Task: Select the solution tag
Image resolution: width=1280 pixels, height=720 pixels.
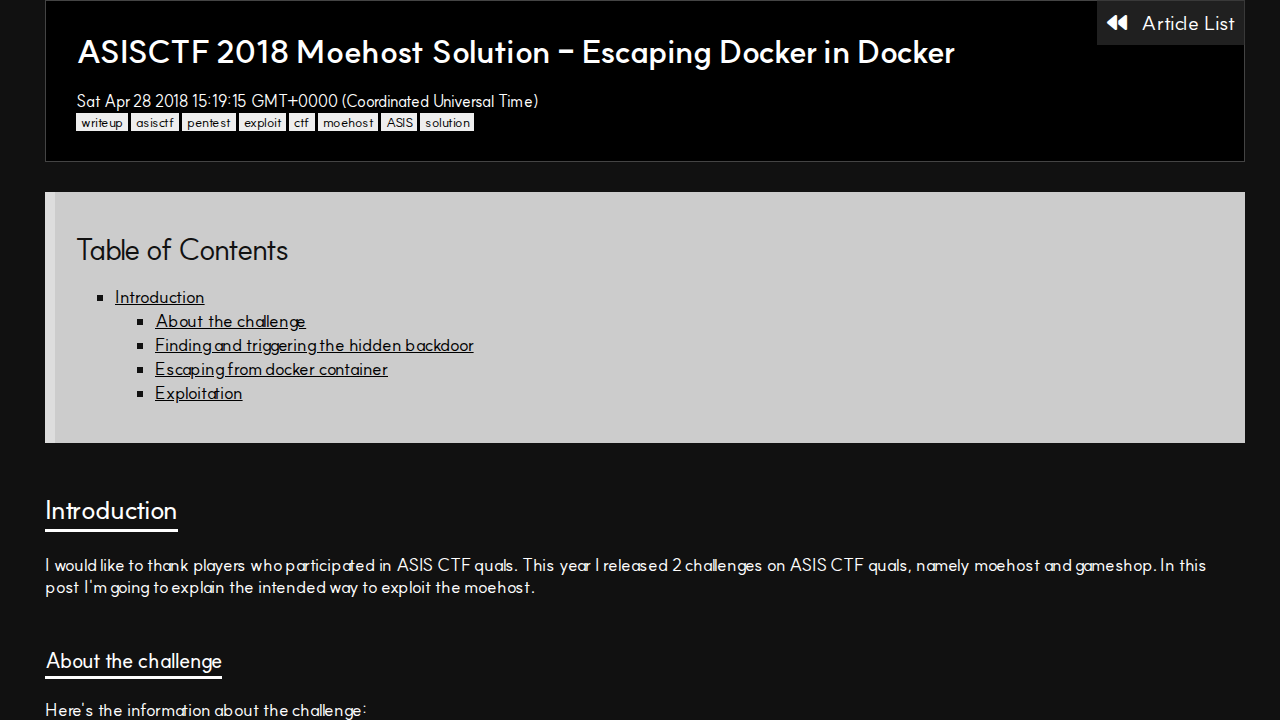Action: coord(447,122)
